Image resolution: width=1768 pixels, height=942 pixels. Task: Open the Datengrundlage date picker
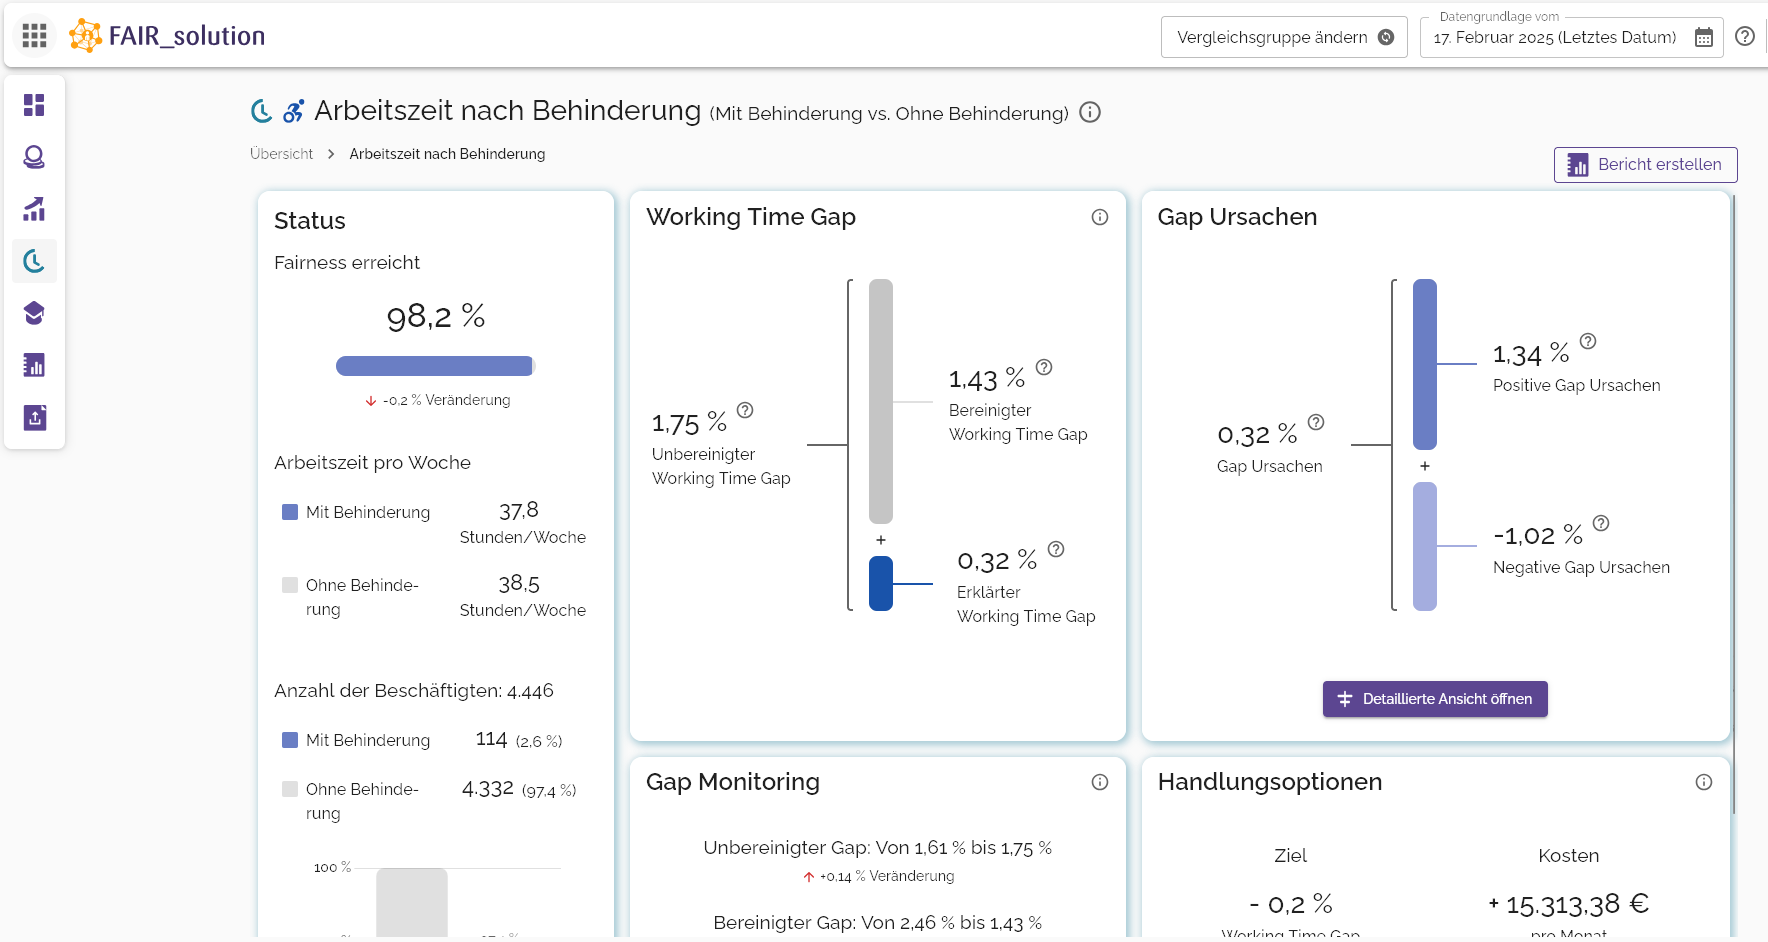pos(1703,38)
